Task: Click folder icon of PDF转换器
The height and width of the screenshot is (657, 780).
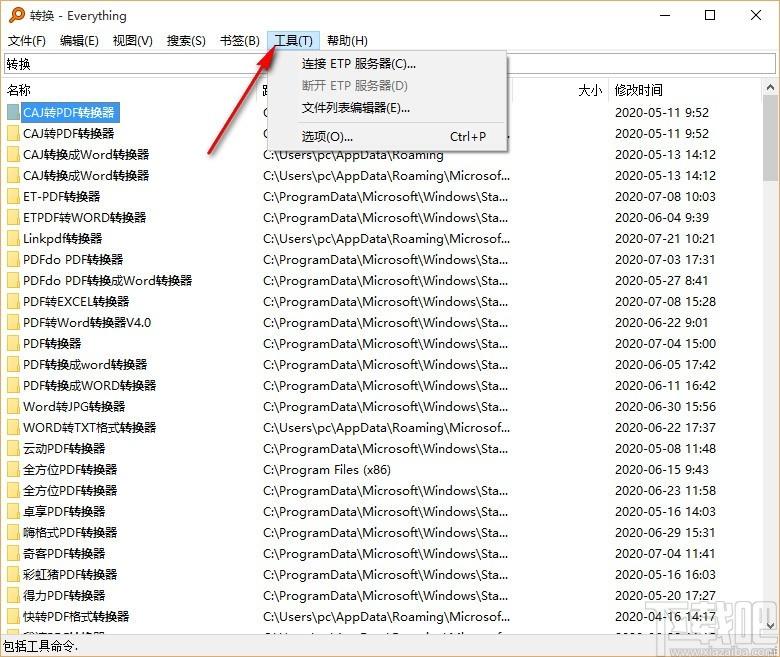Action: (13, 344)
